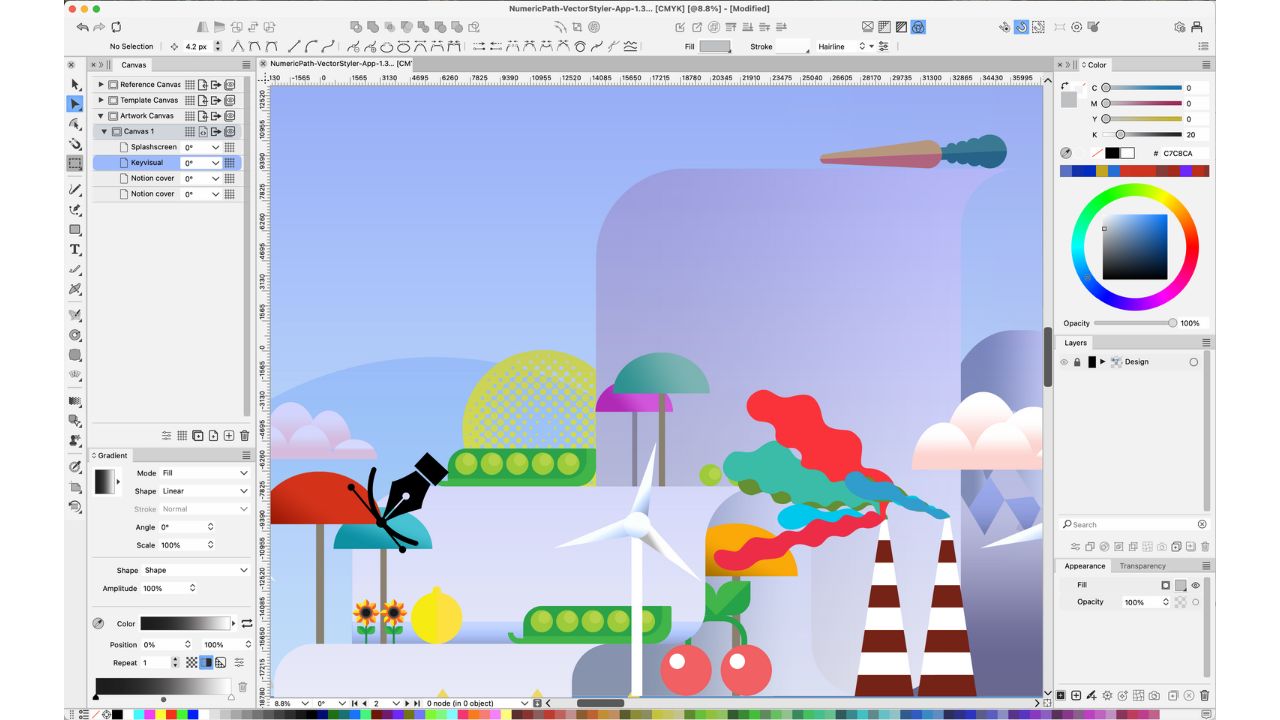Select the Splashscreen artboard in the Canvas list
The width and height of the screenshot is (1280, 720).
coord(153,147)
